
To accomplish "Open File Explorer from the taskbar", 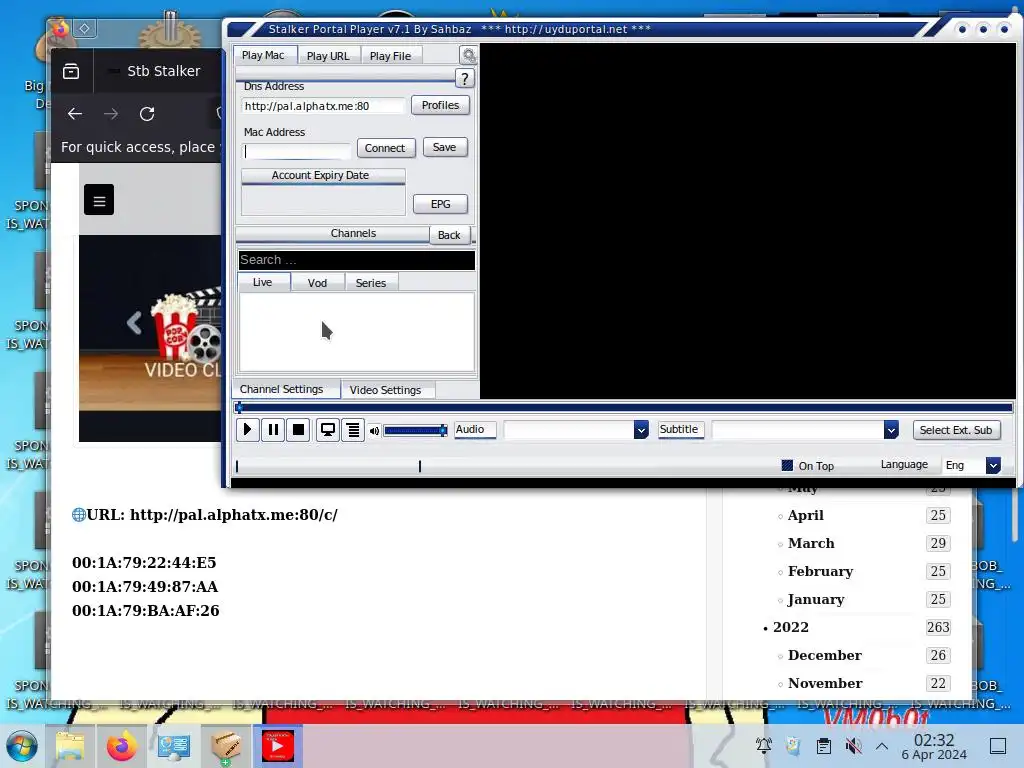I will 70,746.
